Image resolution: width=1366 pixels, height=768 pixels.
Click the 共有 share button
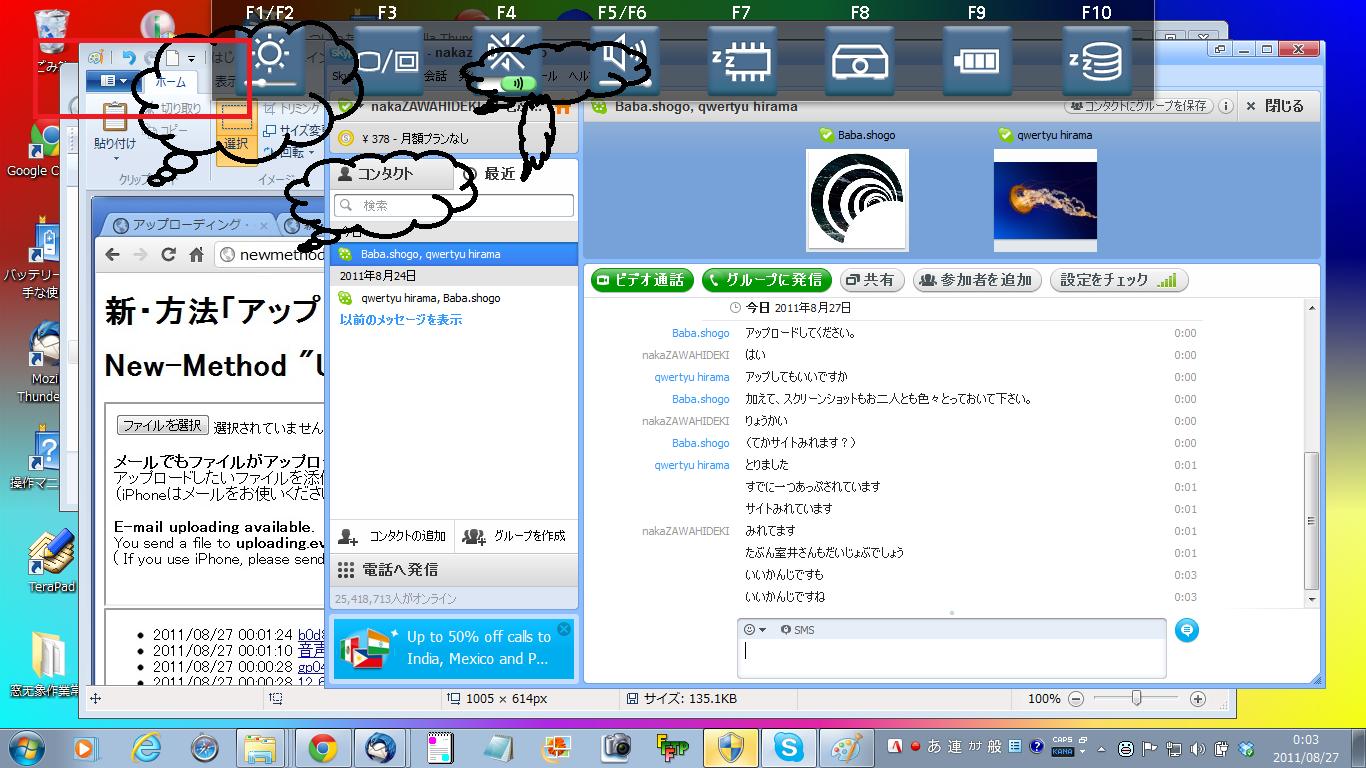(872, 280)
